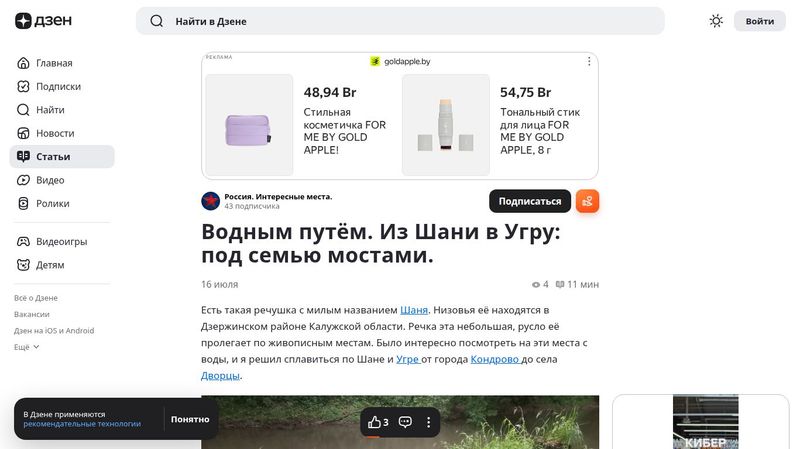The width and height of the screenshot is (800, 449).
Task: Expand the "Ещё" footer dropdown
Action: point(27,347)
